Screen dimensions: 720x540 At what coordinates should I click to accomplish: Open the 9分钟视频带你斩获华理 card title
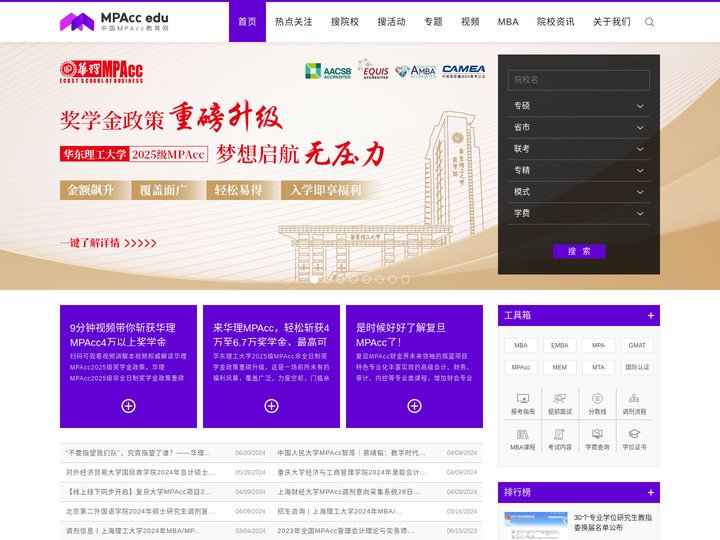pyautogui.click(x=123, y=335)
